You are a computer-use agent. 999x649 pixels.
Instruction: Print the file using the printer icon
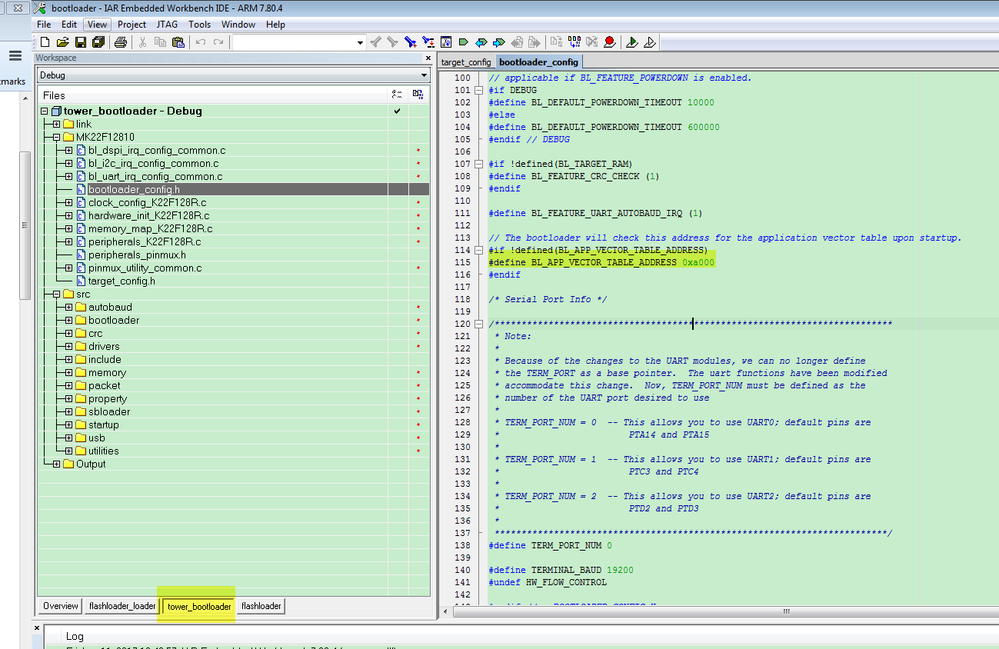tap(120, 42)
